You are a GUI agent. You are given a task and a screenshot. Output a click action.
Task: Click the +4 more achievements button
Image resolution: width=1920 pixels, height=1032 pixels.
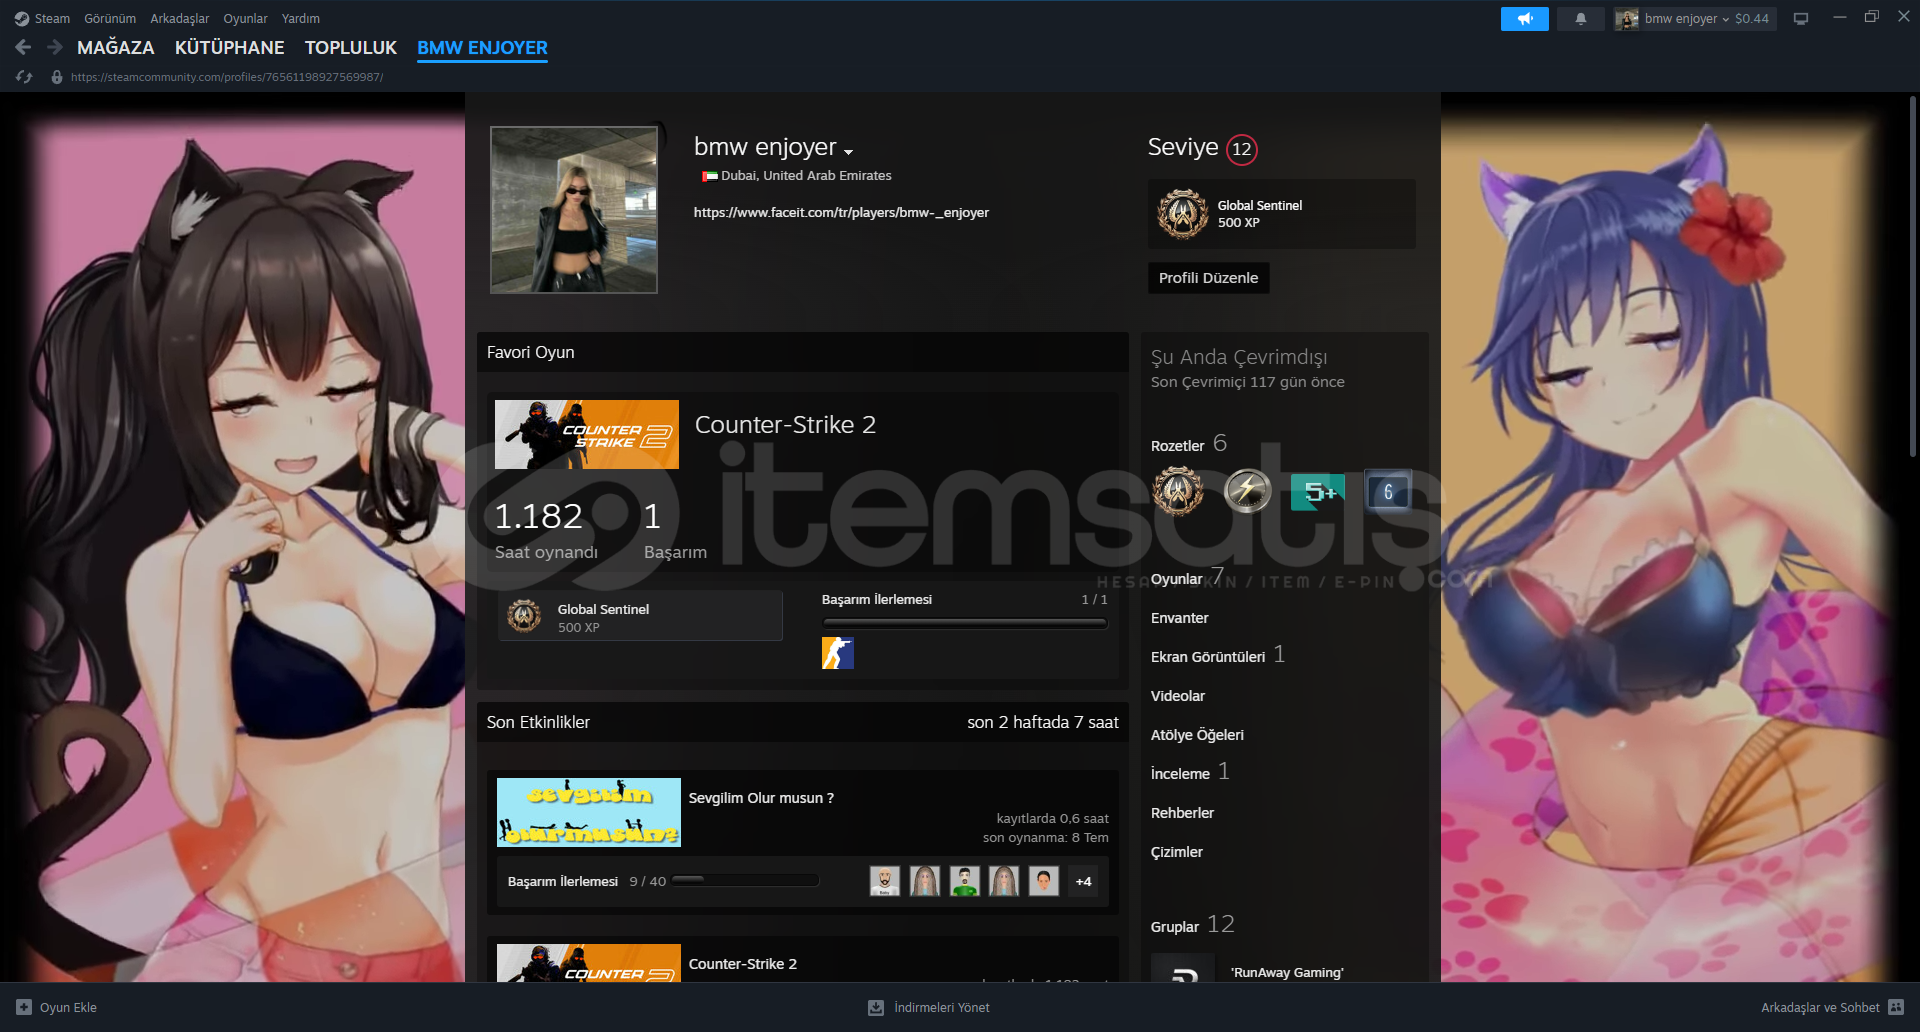1083,881
